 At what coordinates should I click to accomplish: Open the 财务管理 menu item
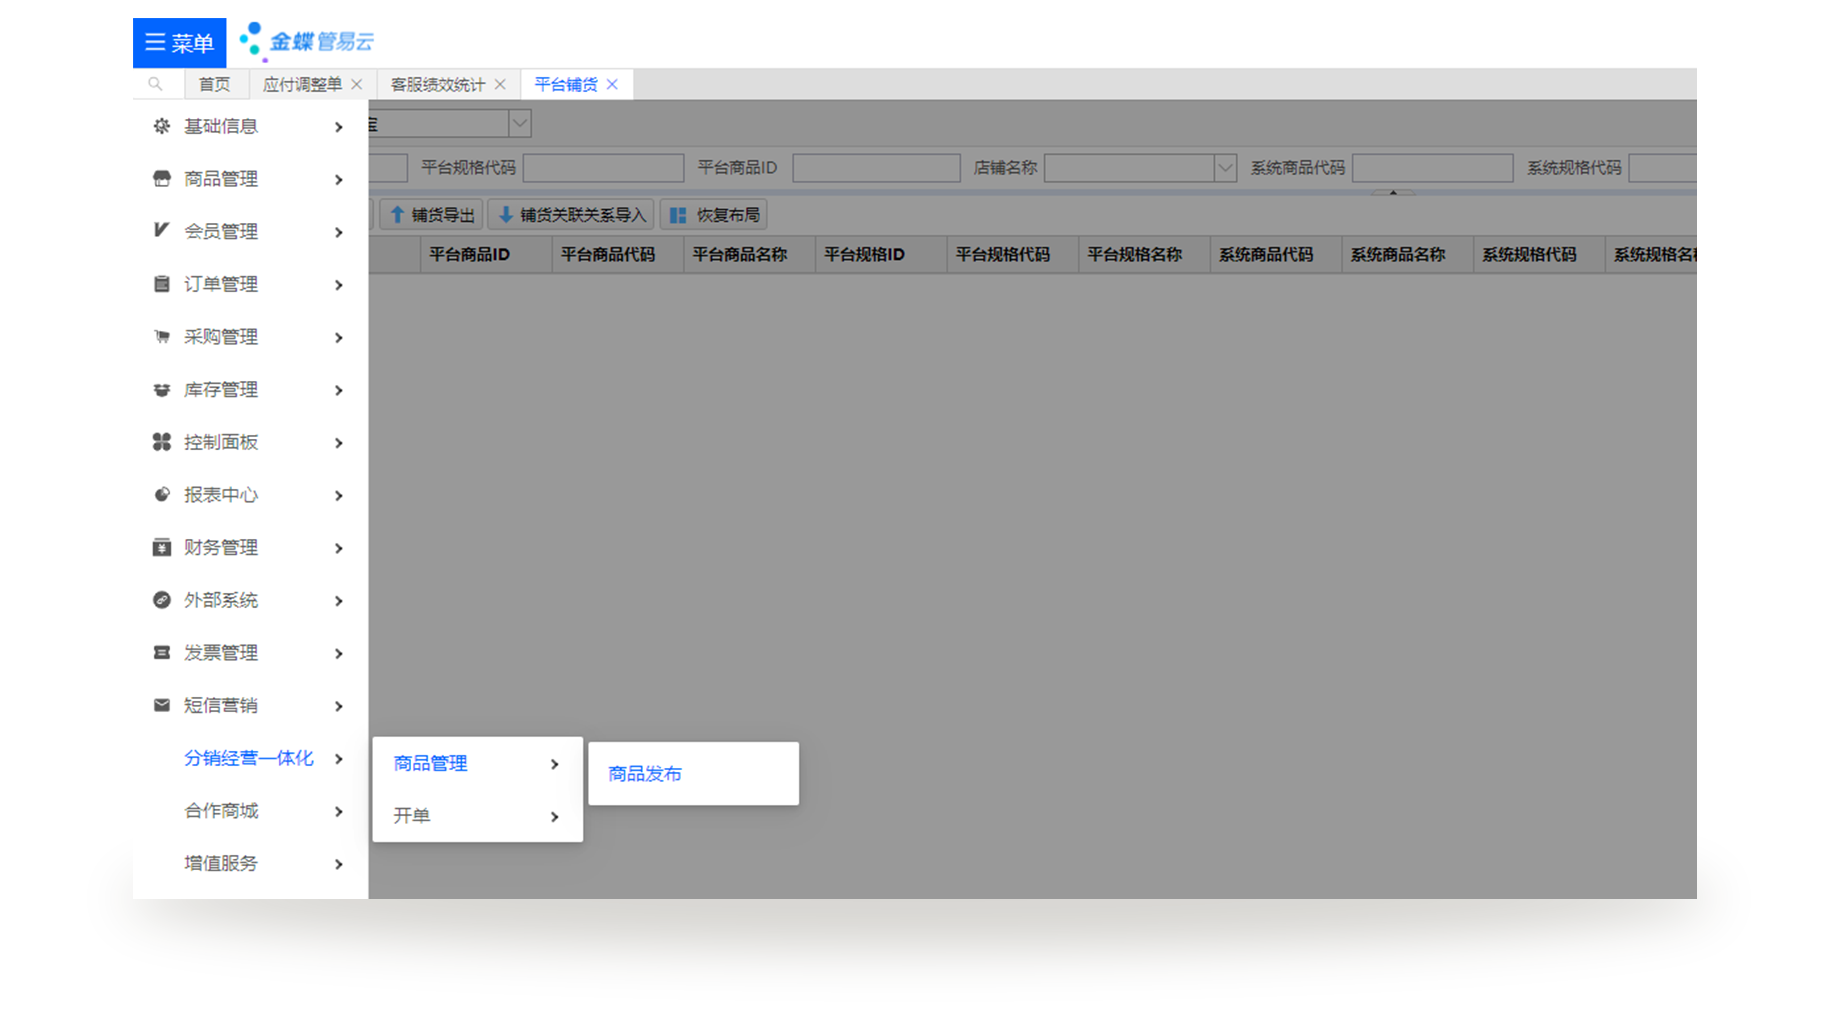(x=250, y=547)
